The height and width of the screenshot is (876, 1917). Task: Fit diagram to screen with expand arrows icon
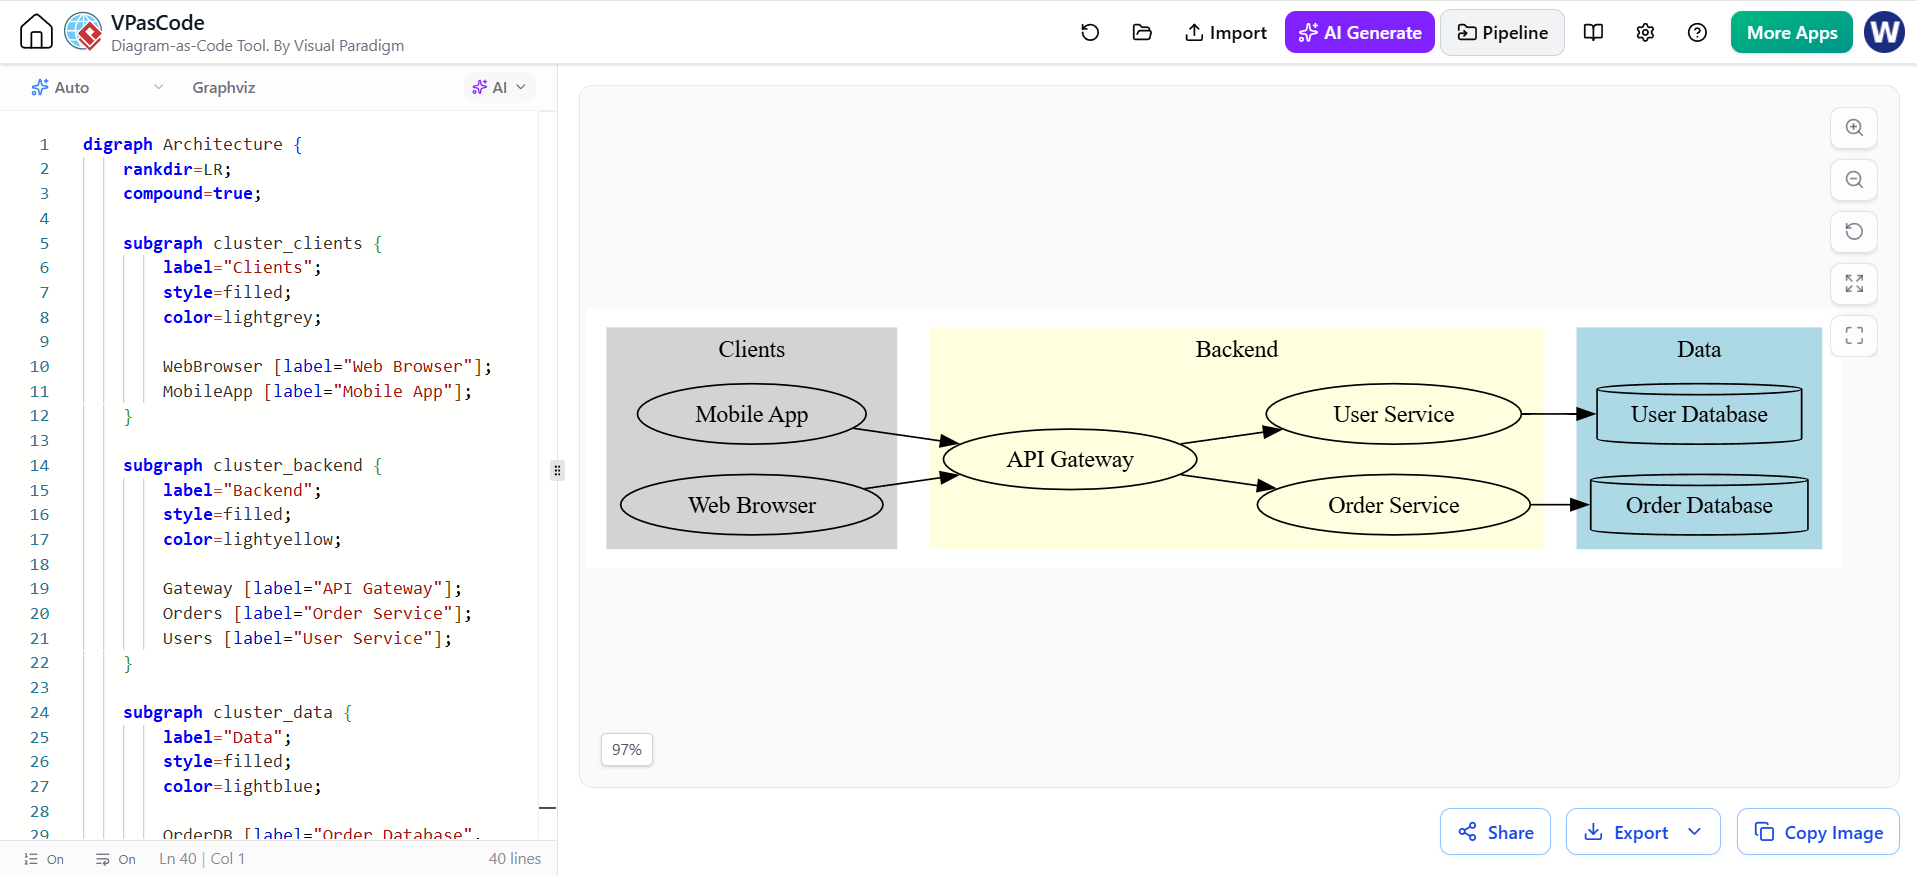(1854, 284)
